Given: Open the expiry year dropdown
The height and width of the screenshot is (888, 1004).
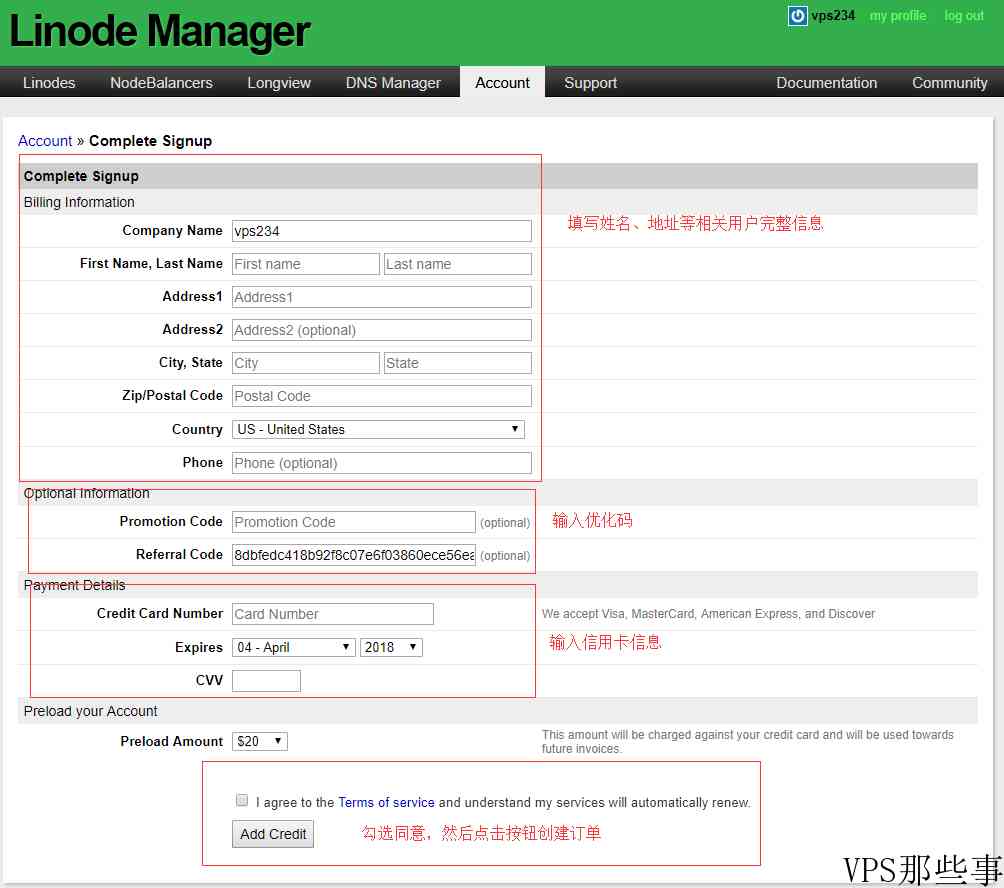Looking at the screenshot, I should click(391, 647).
